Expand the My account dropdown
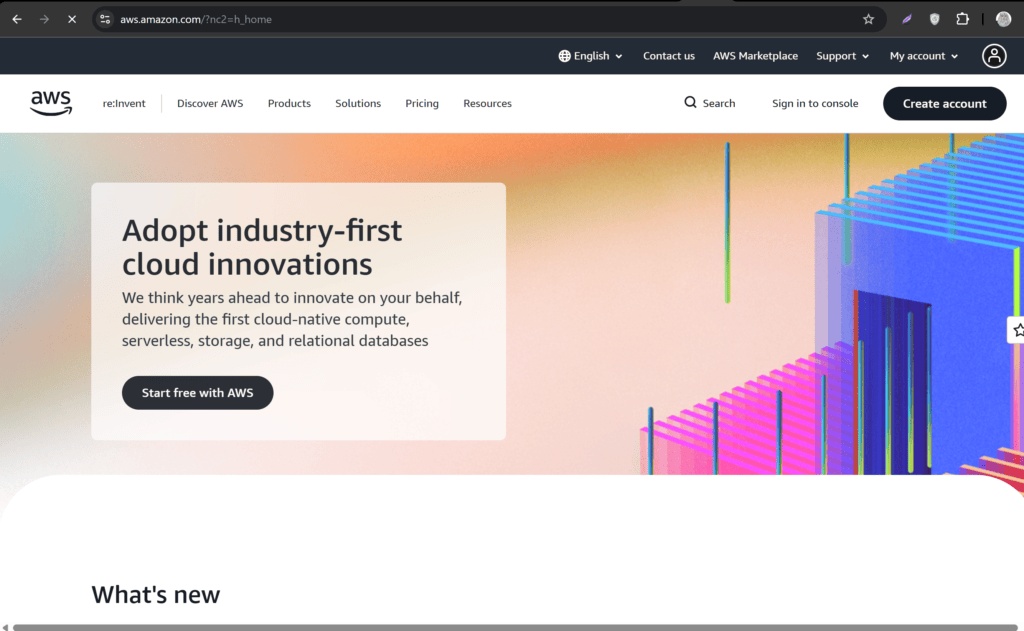 [x=923, y=56]
